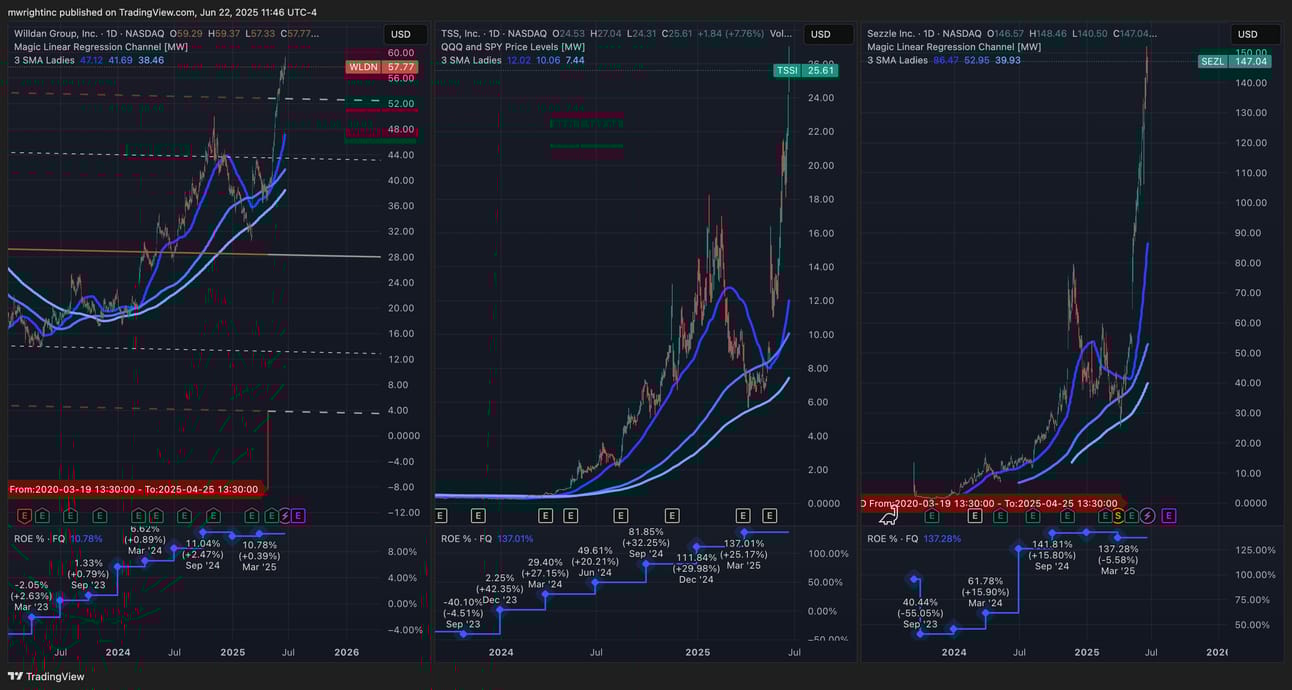
Task: Select the TSS, Inc. chart title
Action: pyautogui.click(x=462, y=33)
